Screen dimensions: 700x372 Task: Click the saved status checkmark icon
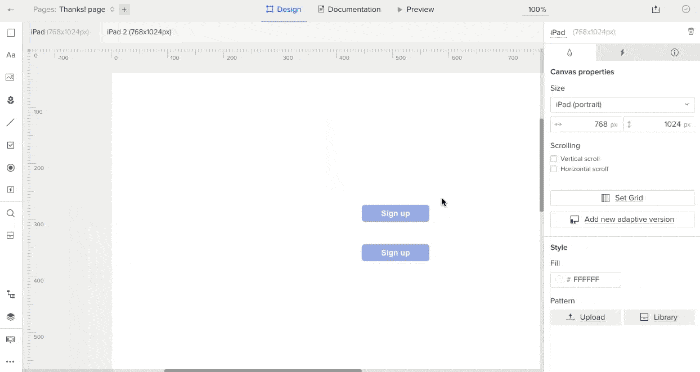pyautogui.click(x=686, y=9)
